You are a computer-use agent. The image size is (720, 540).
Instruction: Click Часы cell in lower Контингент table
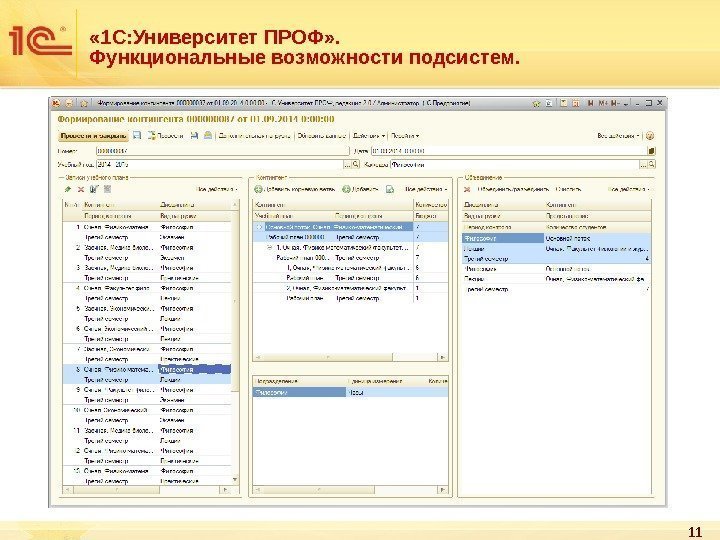point(396,393)
